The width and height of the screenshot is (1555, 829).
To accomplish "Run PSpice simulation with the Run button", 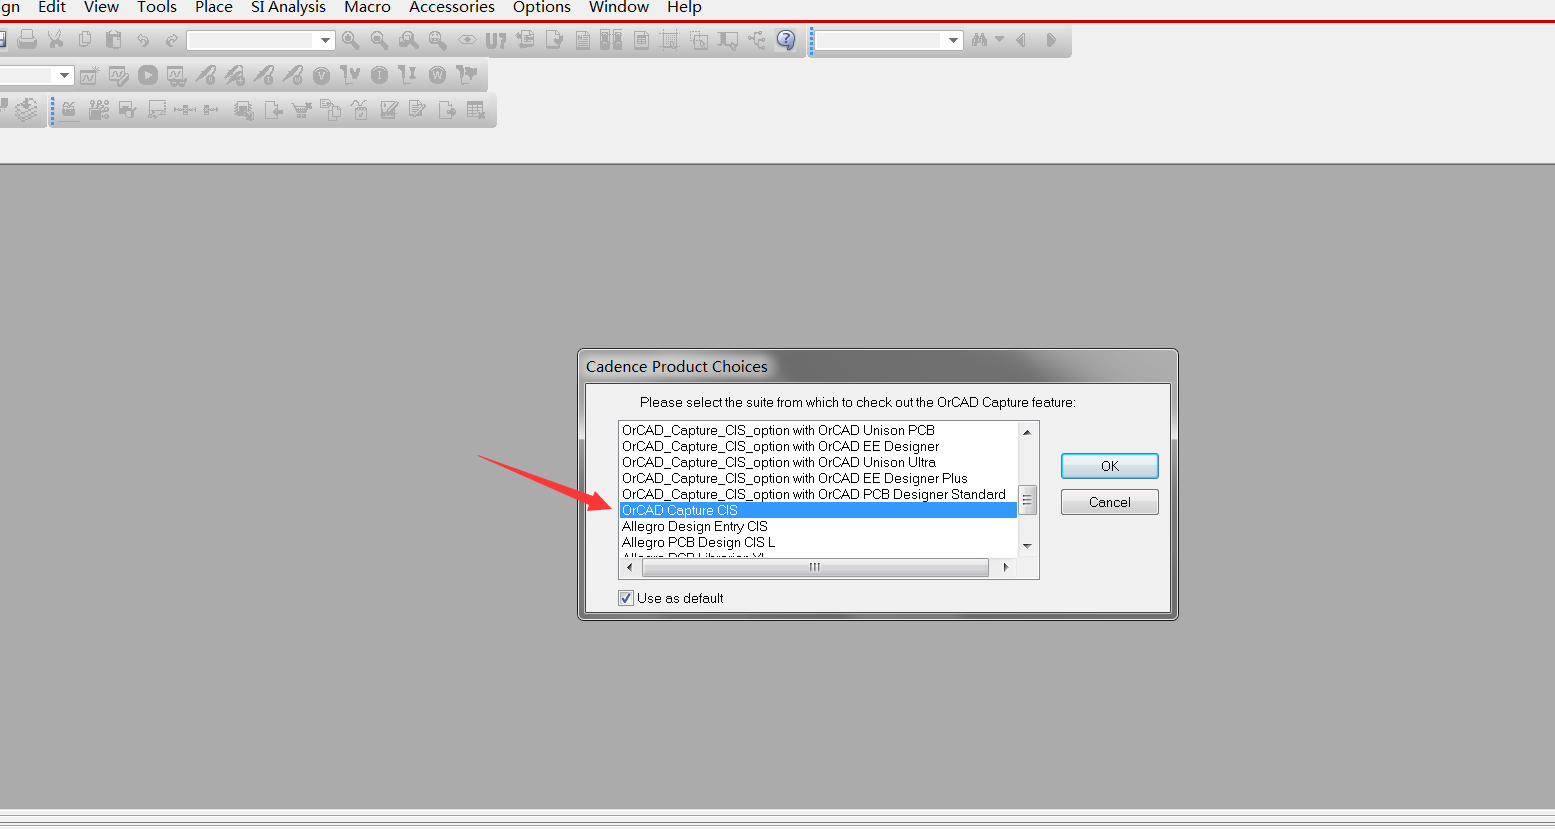I will click(x=146, y=75).
